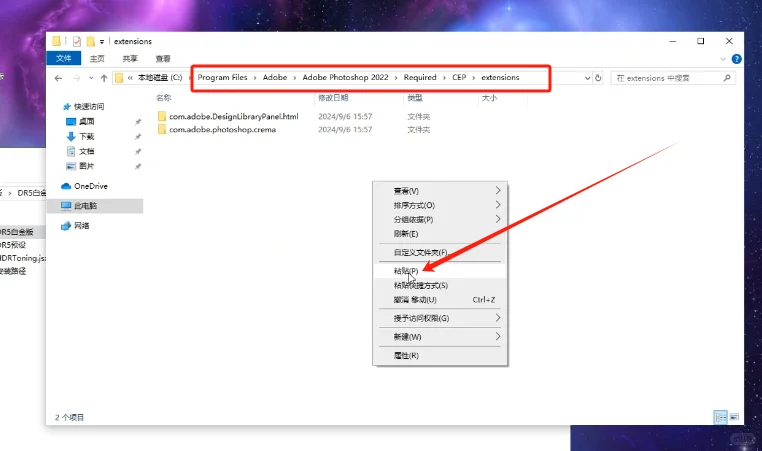Expand the ribbon with the chevron
This screenshot has width=762, height=451.
point(723,59)
